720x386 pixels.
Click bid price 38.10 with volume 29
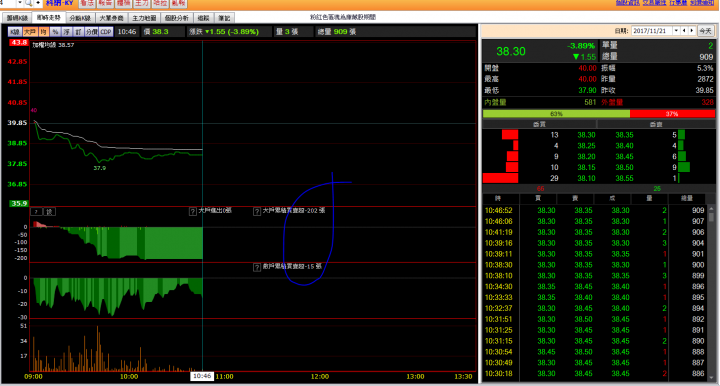click(586, 178)
